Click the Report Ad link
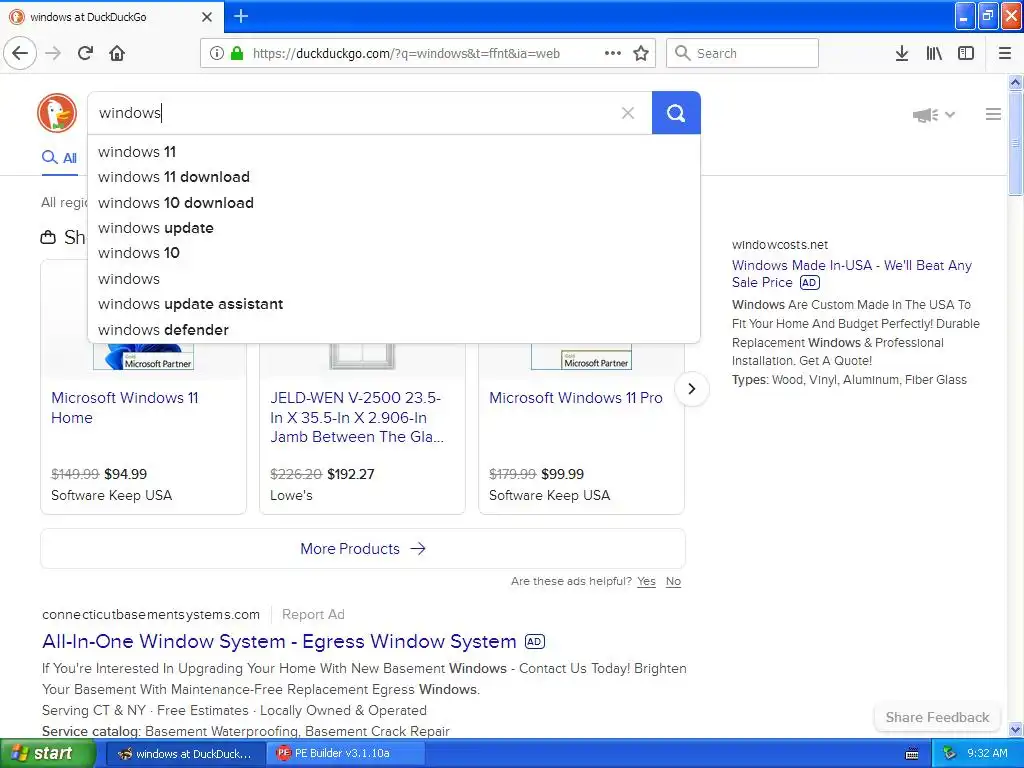 coord(313,615)
